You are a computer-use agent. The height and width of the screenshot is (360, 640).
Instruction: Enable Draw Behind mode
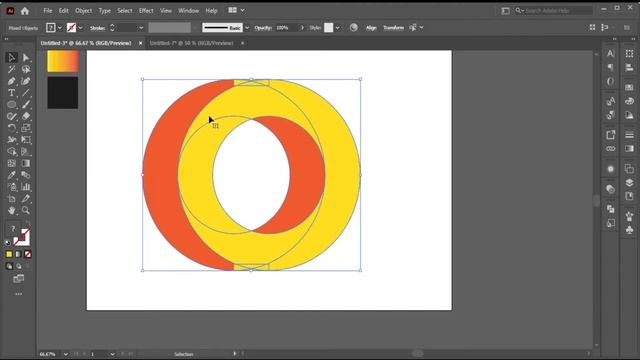click(x=18, y=266)
